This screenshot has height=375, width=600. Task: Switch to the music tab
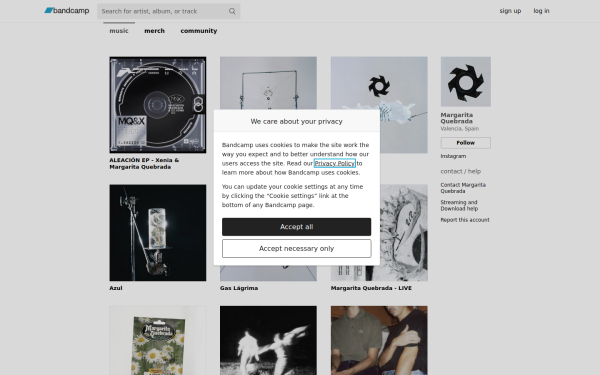[119, 31]
